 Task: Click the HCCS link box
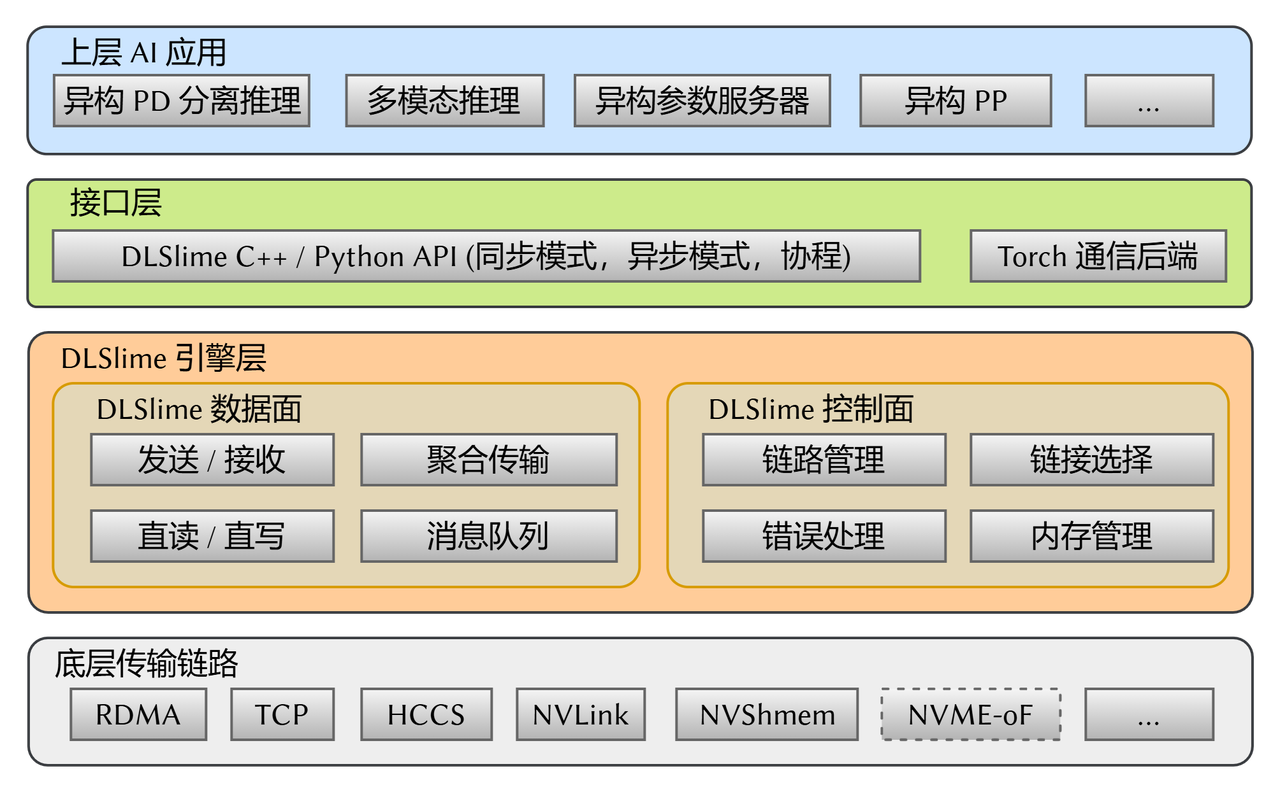click(426, 715)
